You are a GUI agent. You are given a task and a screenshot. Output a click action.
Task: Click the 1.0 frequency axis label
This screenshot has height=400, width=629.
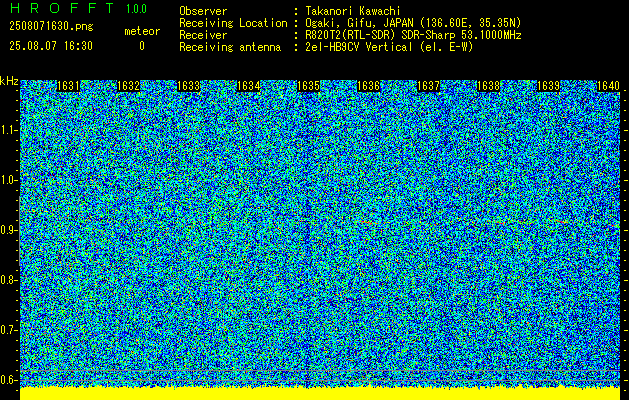(x=8, y=181)
